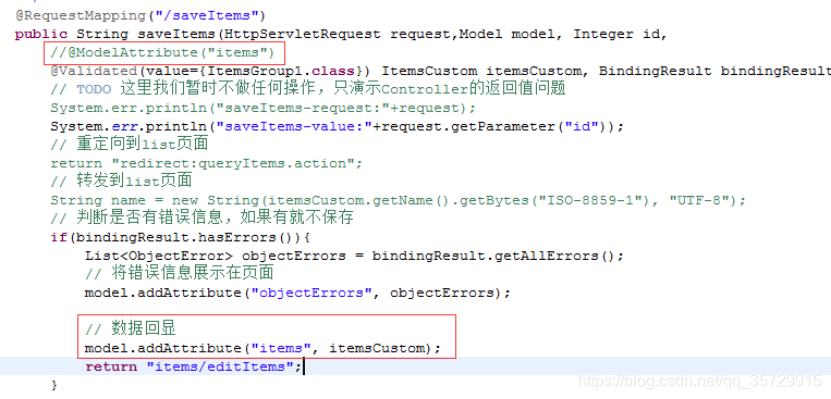Click the HttpServletRequest parameter type
The height and width of the screenshot is (399, 831).
pyautogui.click(x=302, y=34)
